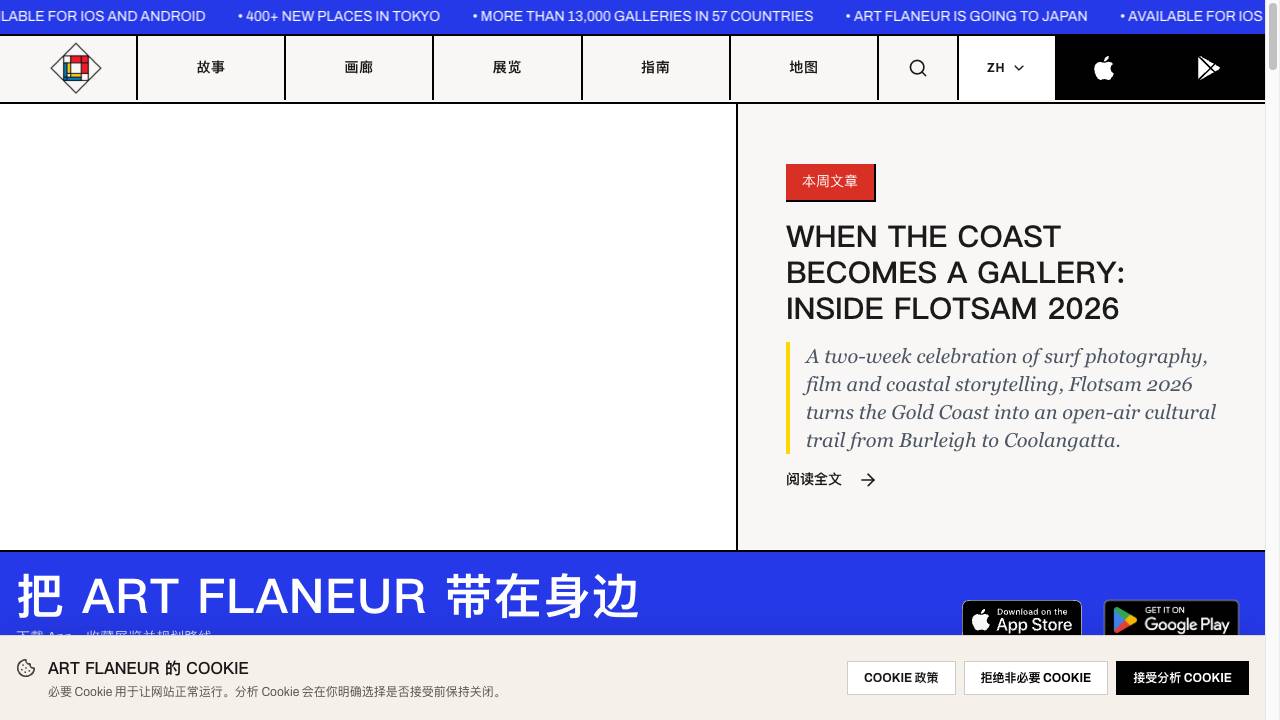The width and height of the screenshot is (1280, 720).
Task: Click the Art Flaneur diamond logo
Action: (76, 68)
